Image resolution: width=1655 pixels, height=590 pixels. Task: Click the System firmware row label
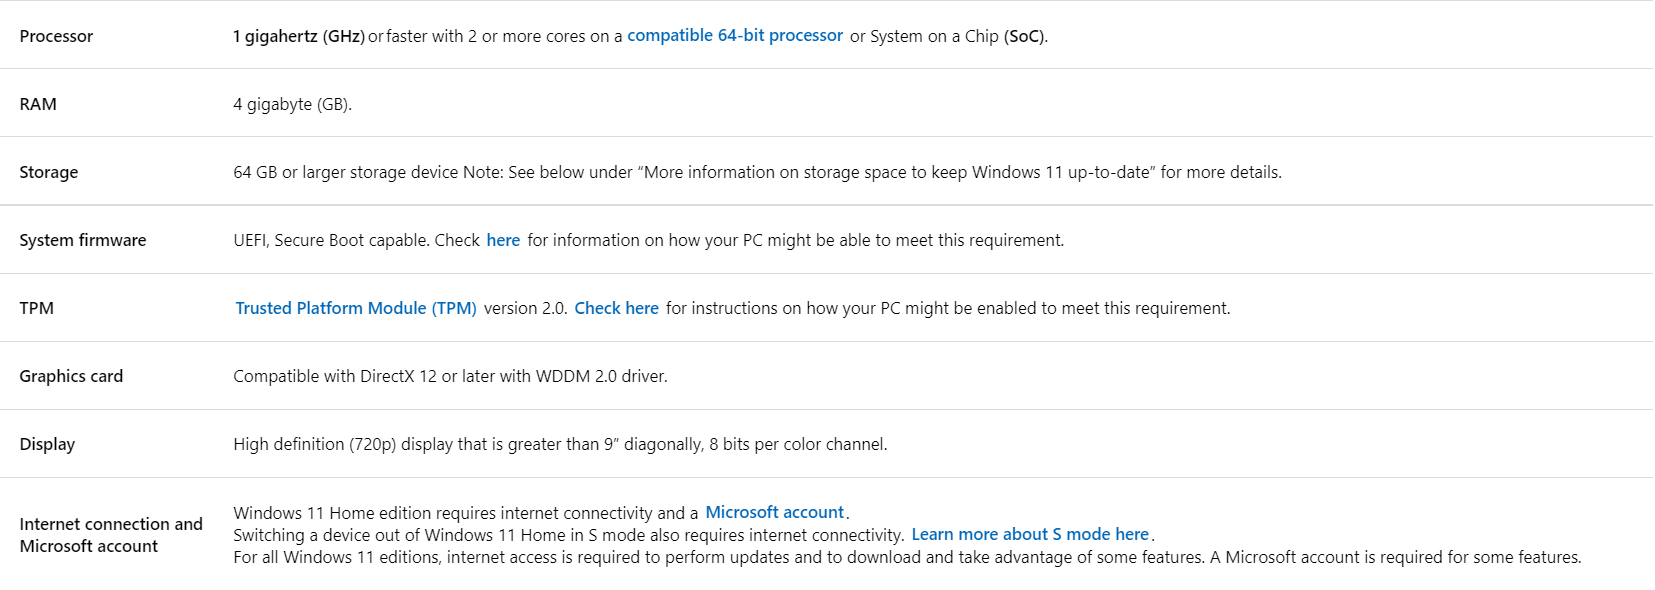(x=83, y=240)
